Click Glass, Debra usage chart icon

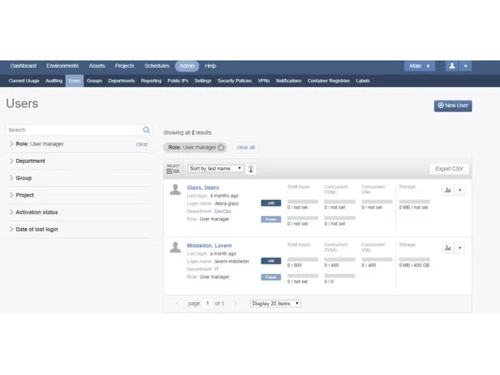point(448,190)
